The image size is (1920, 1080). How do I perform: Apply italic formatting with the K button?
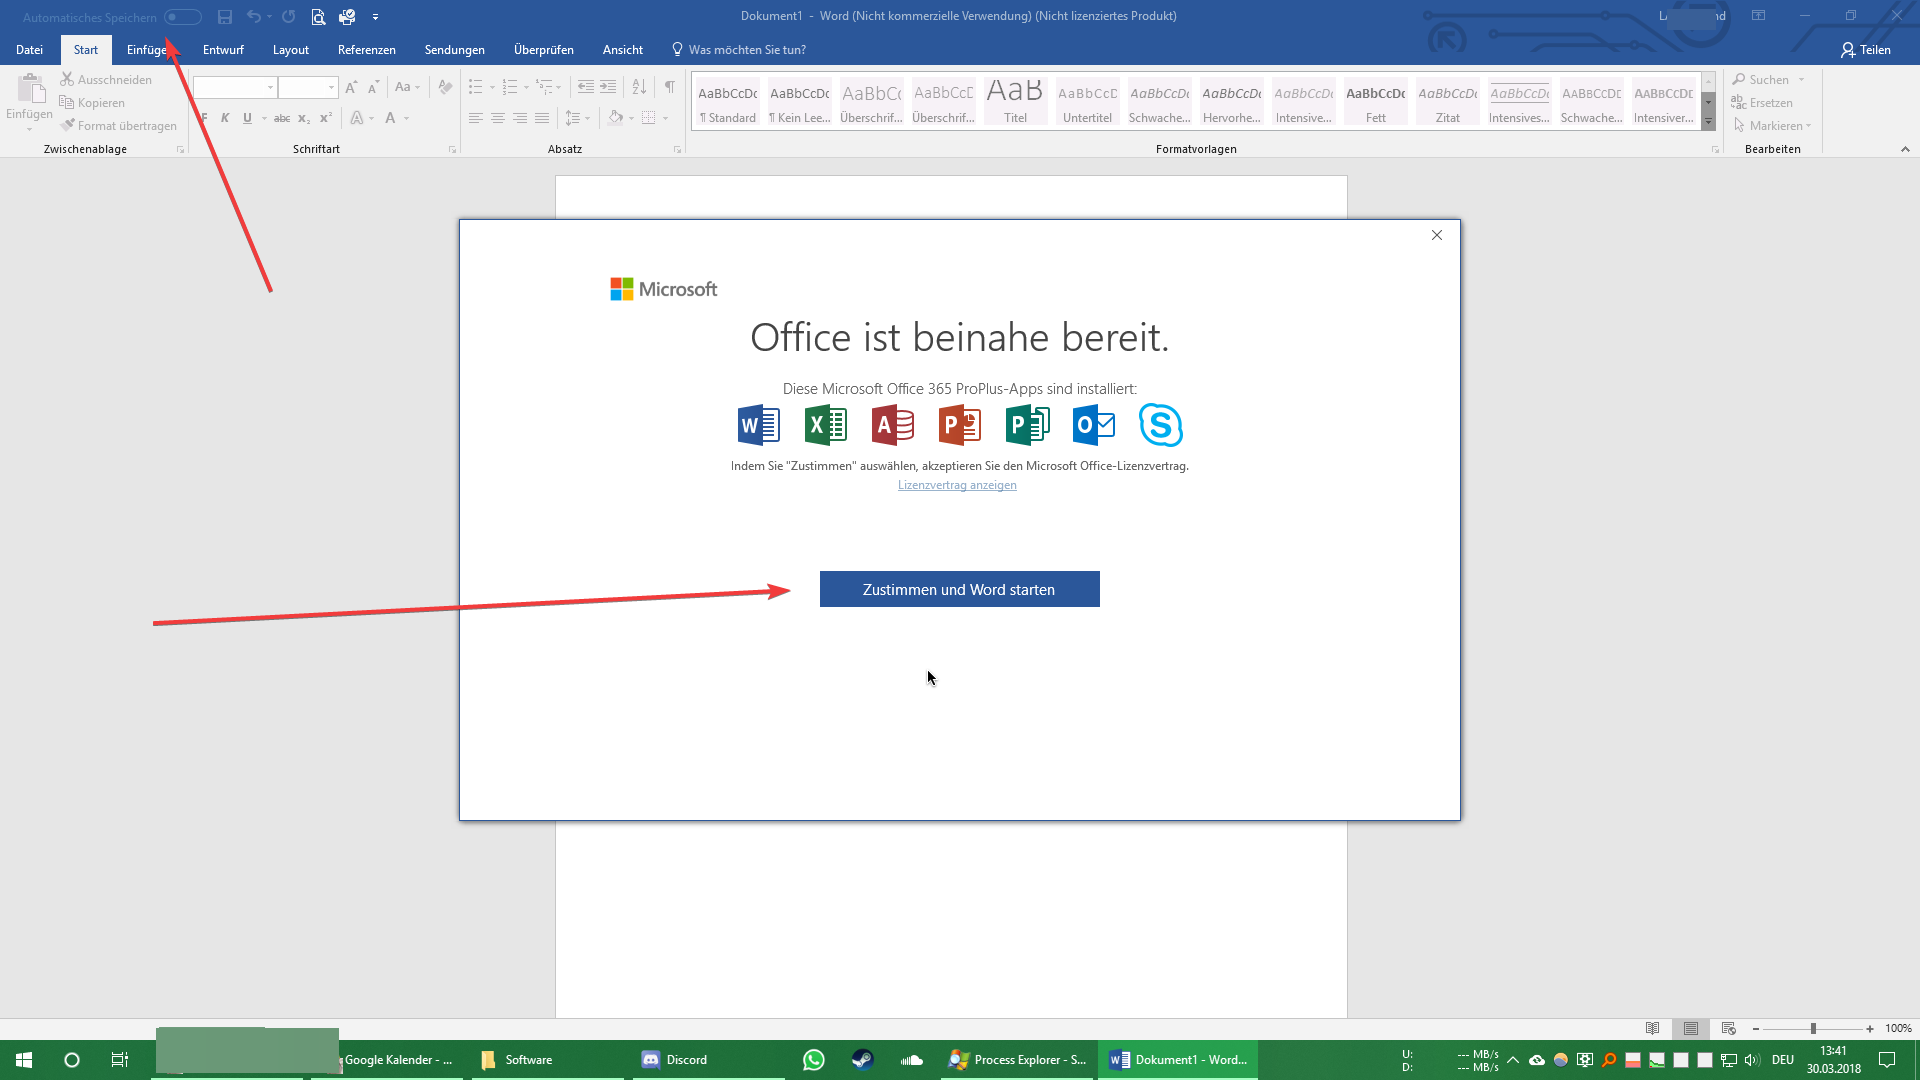(x=225, y=118)
